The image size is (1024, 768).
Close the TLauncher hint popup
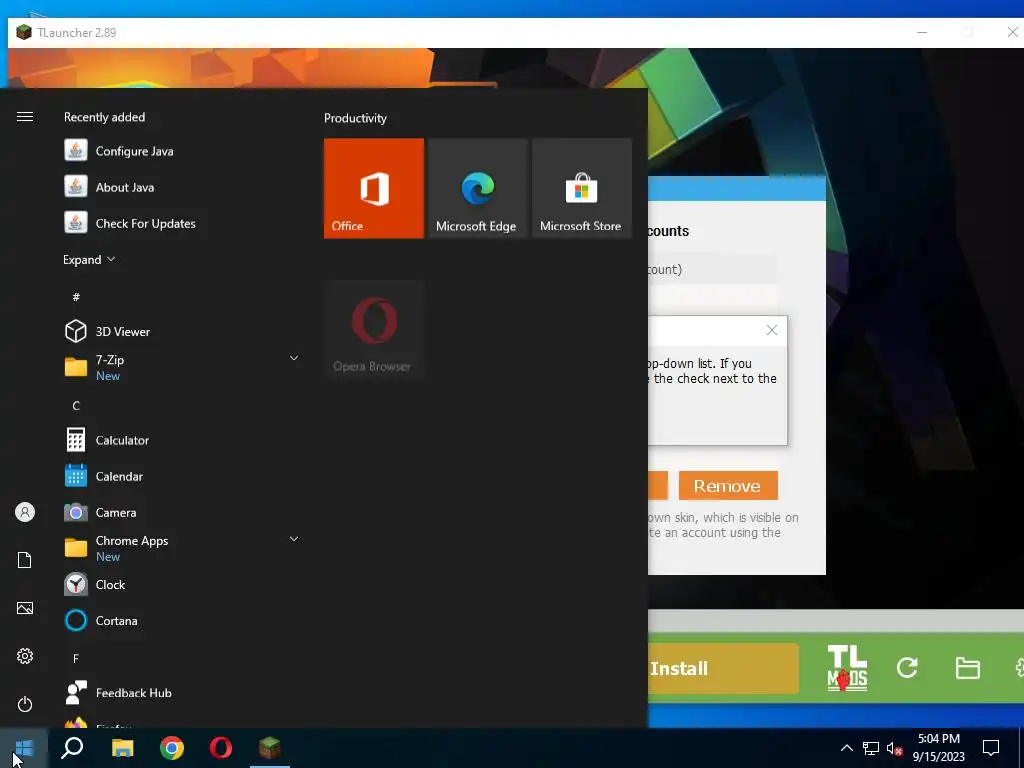pos(772,330)
